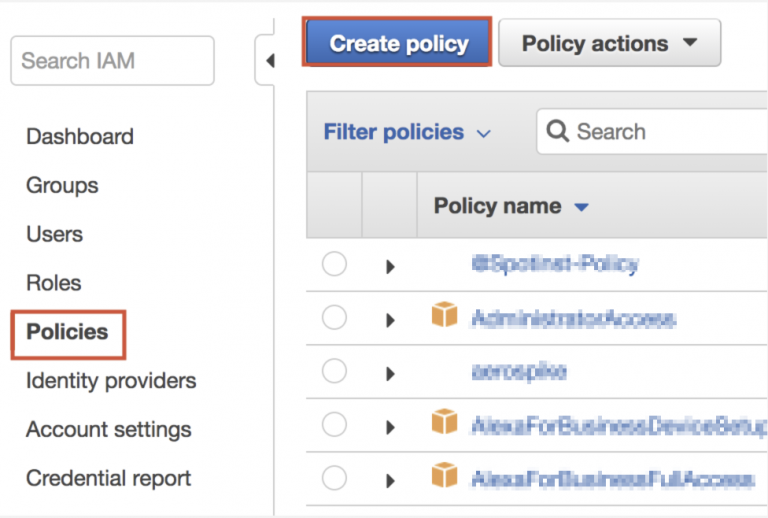Click the Create policy button
This screenshot has width=768, height=518.
tap(399, 44)
